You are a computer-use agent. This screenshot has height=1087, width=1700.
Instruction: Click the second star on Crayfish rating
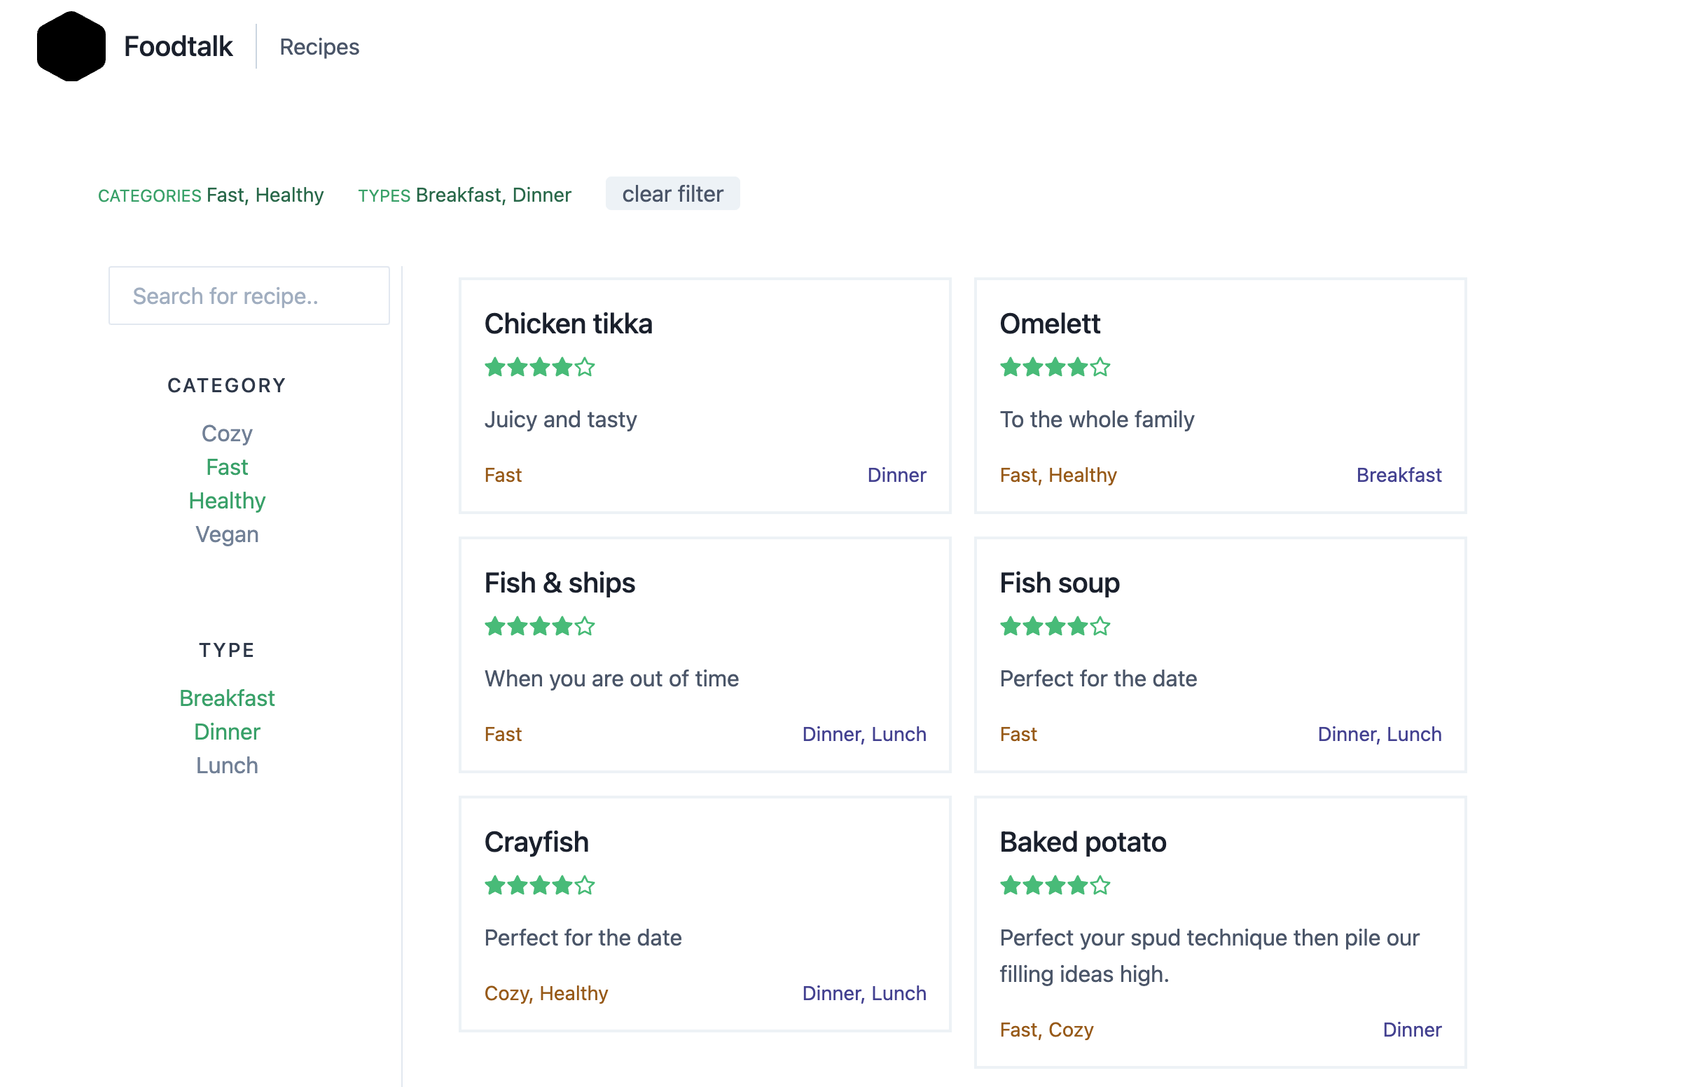517,885
